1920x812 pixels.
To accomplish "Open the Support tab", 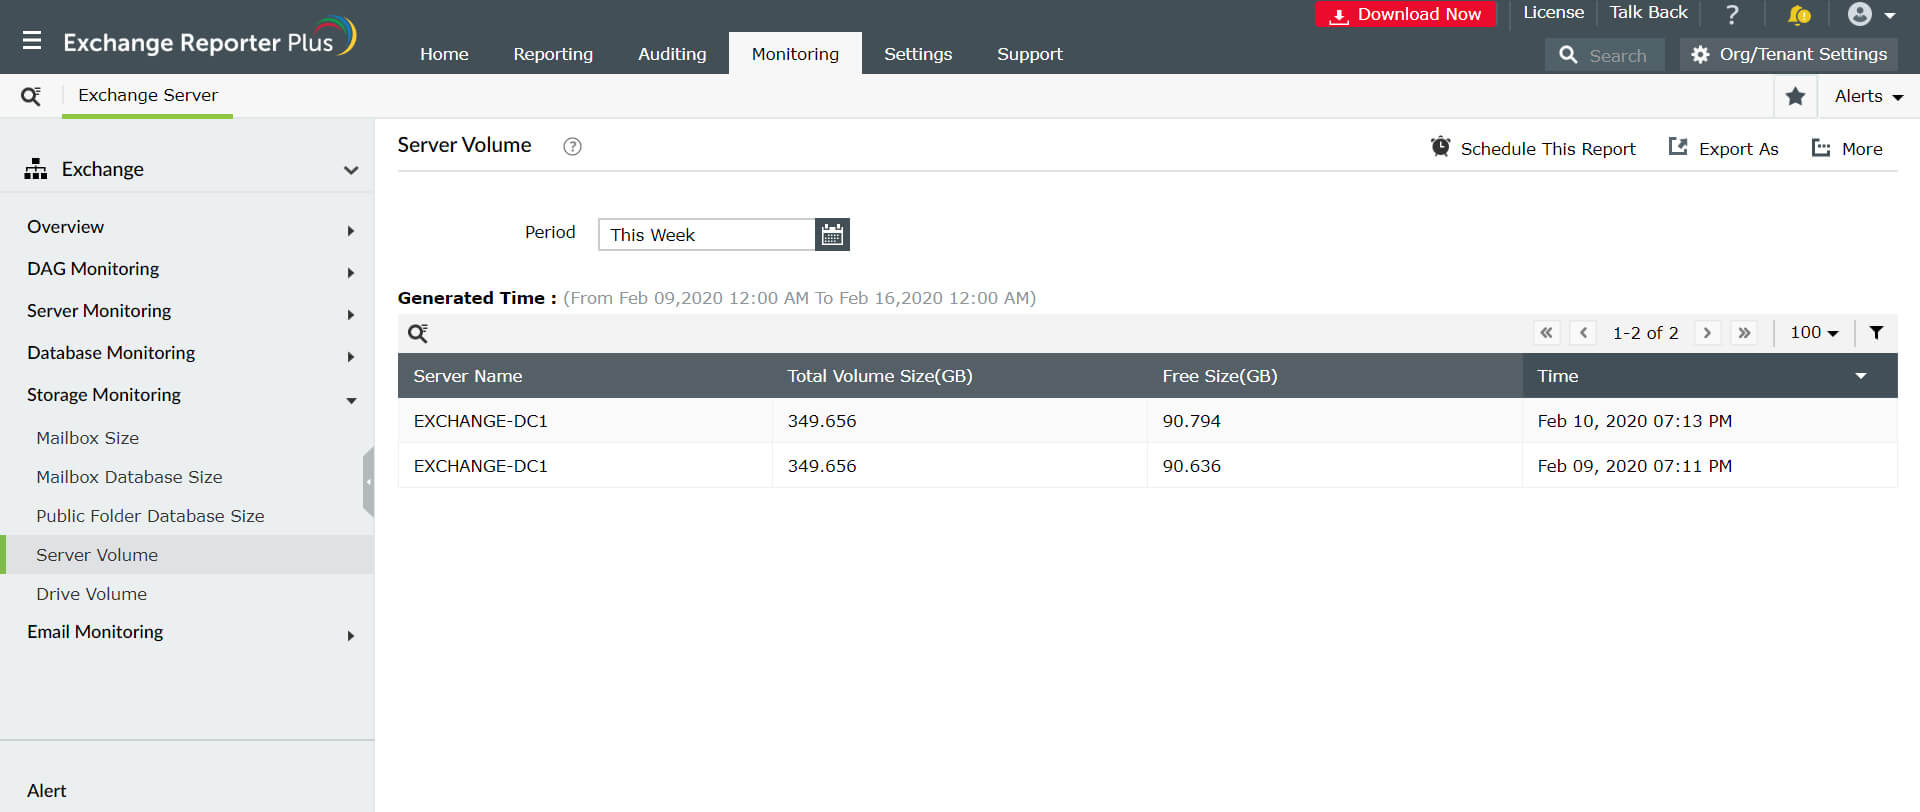I will [x=1030, y=54].
